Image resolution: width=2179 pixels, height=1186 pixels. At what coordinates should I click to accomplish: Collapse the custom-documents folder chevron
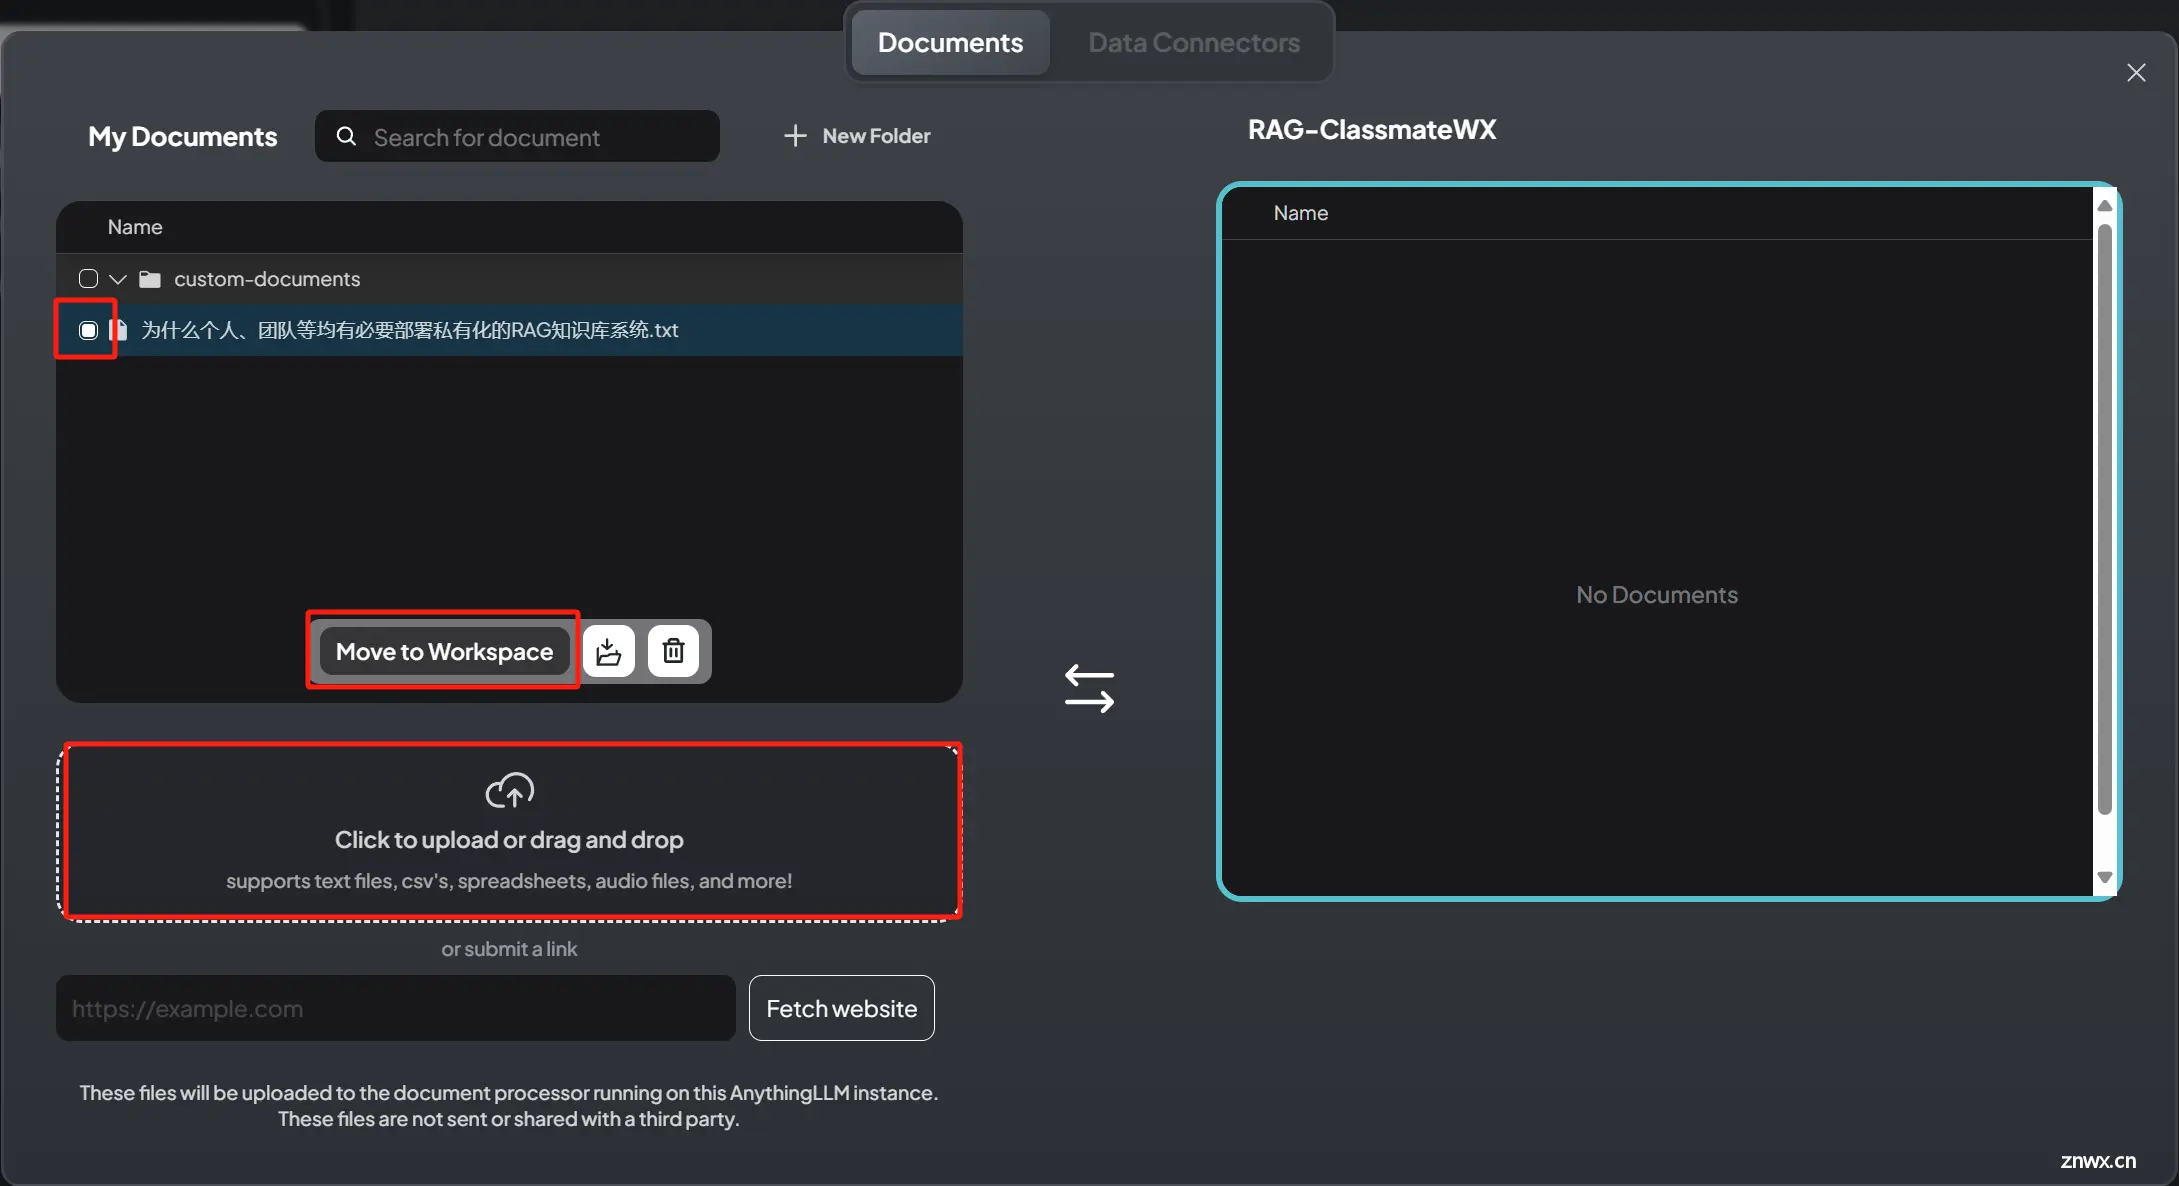(x=118, y=279)
